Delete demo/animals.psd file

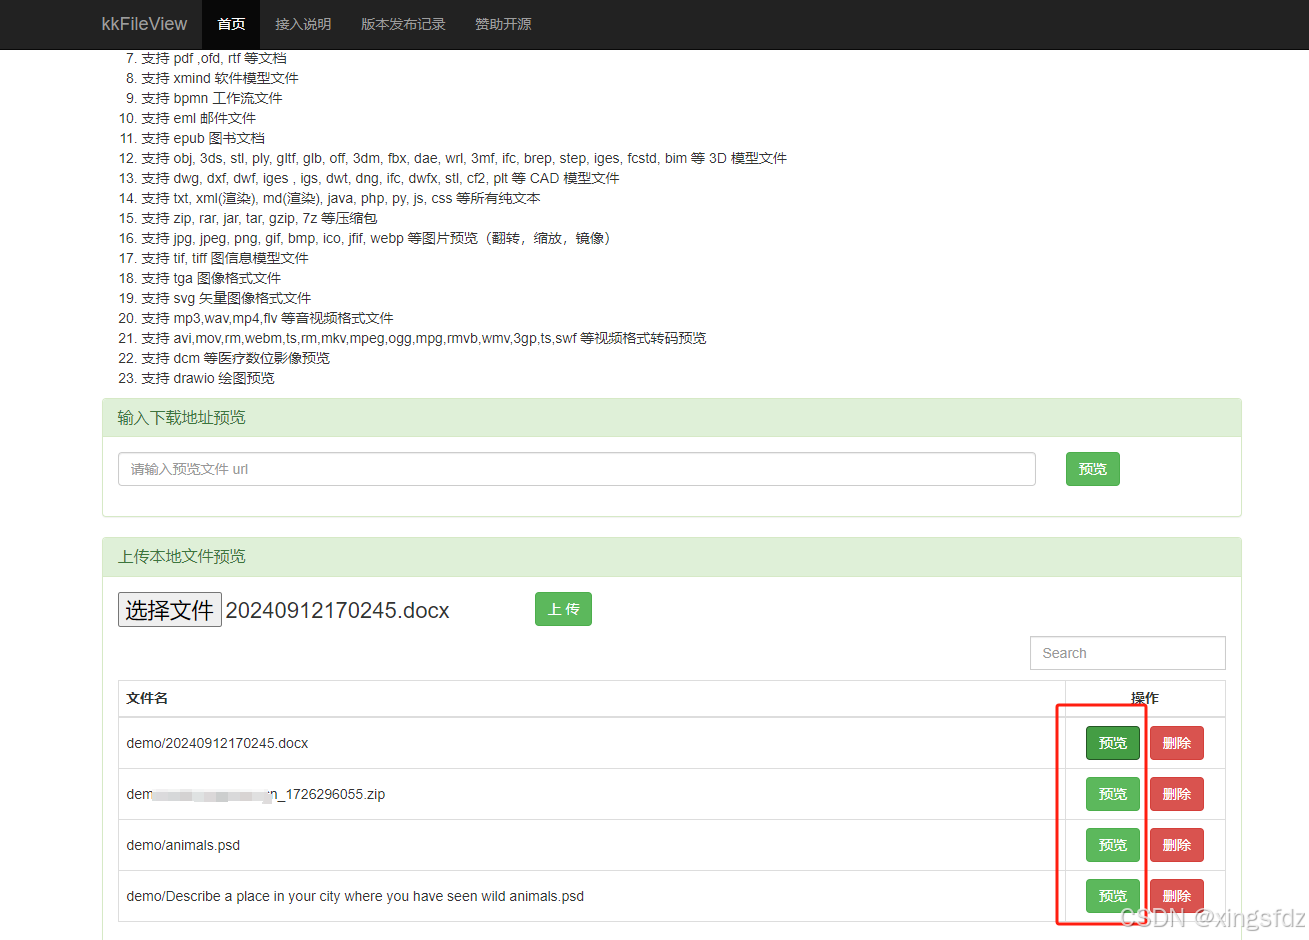[1176, 845]
